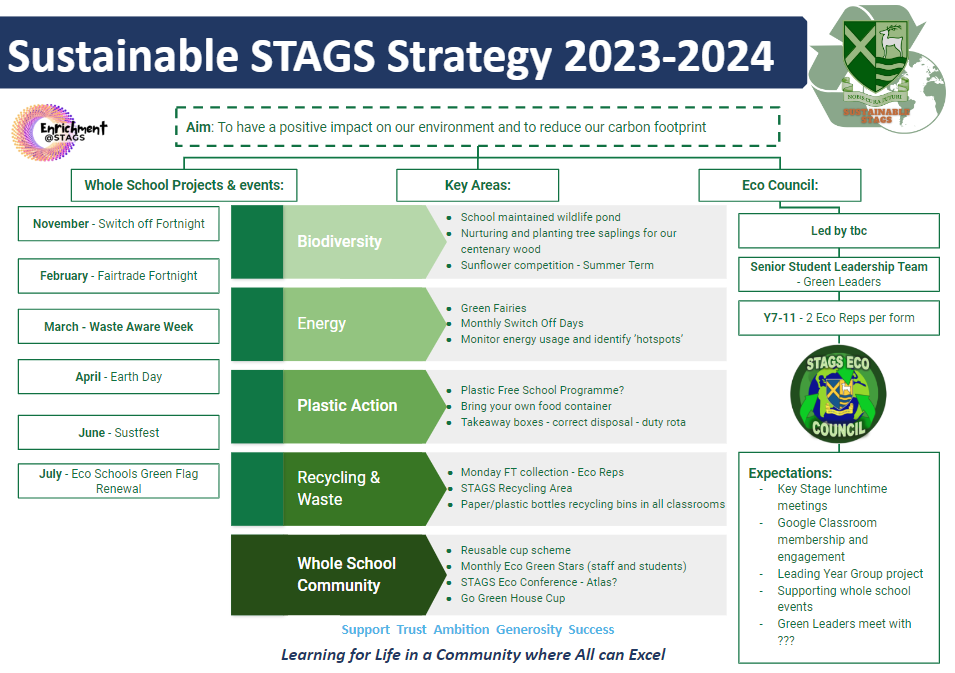This screenshot has height=673, width=955.
Task: Select the Whole School Community arrow label
Action: (339, 574)
